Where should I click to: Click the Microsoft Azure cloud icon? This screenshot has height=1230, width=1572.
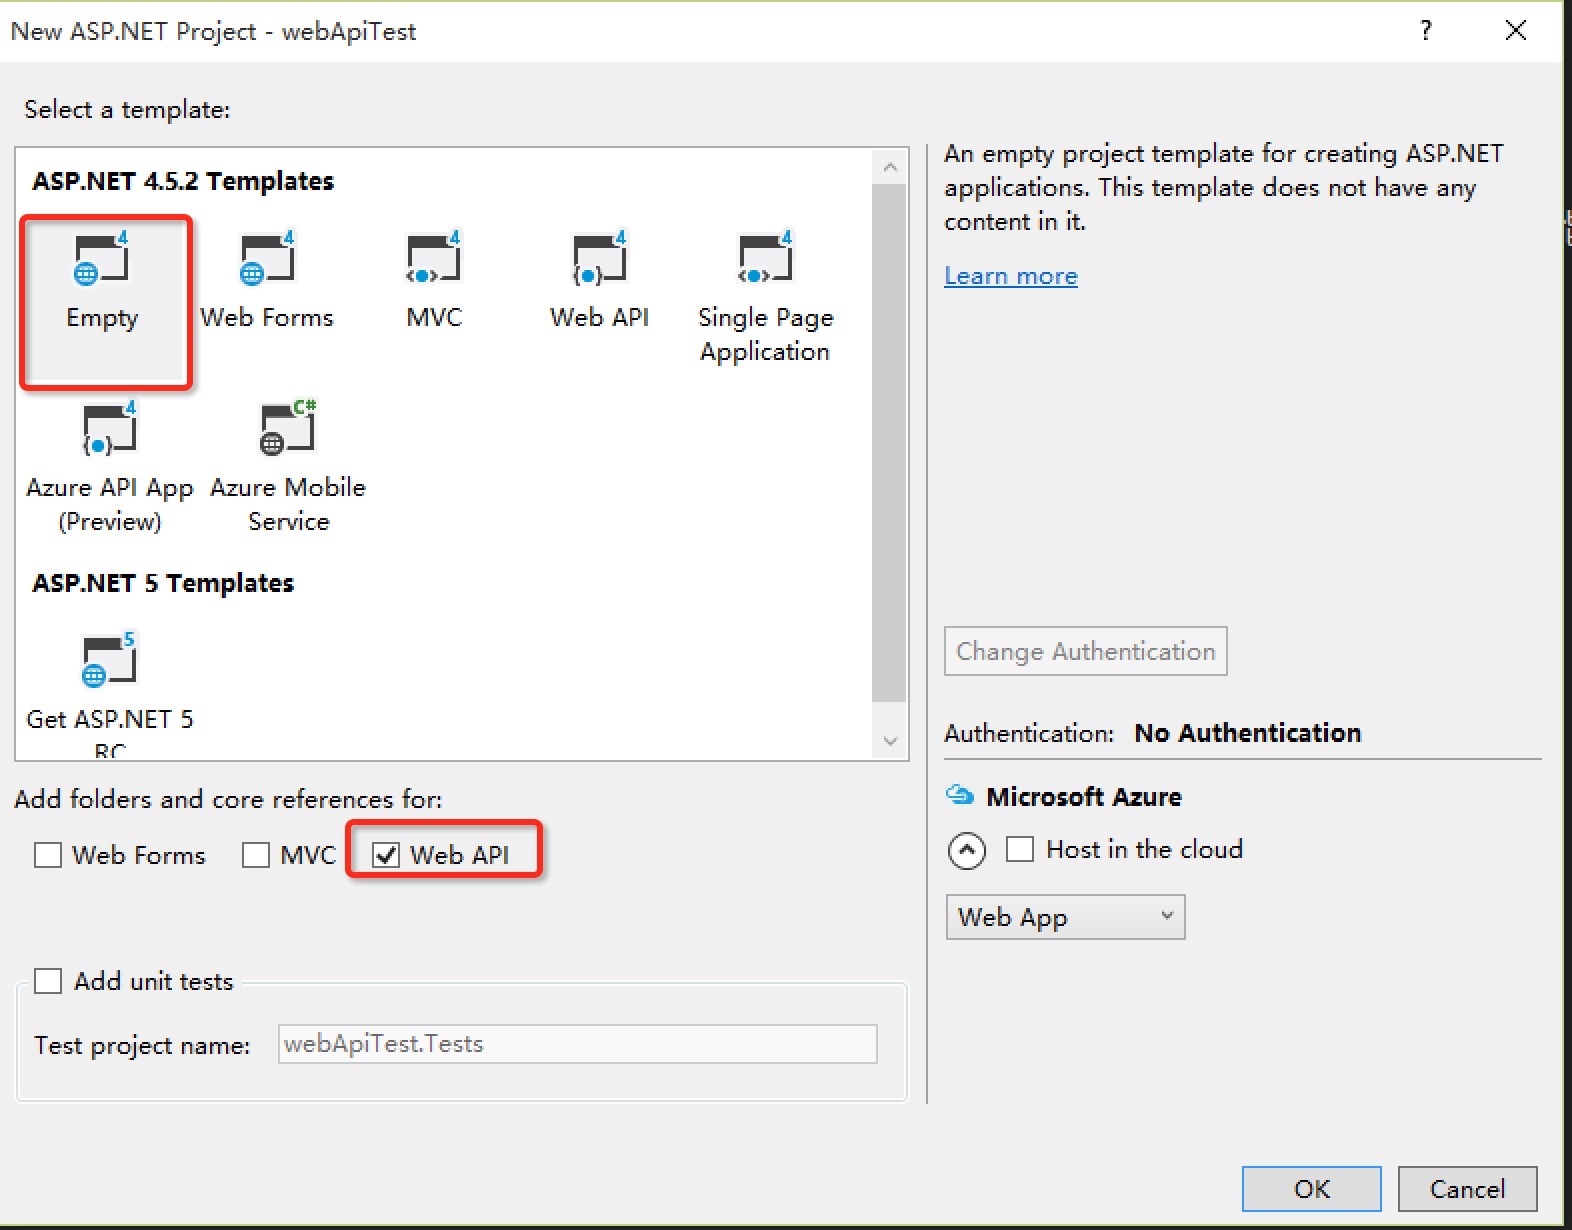[960, 795]
